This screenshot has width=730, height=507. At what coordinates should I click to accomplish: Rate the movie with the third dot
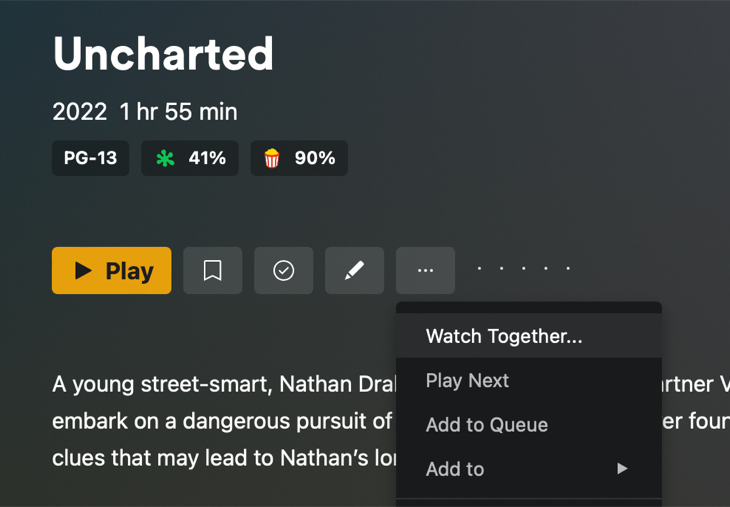click(x=524, y=268)
